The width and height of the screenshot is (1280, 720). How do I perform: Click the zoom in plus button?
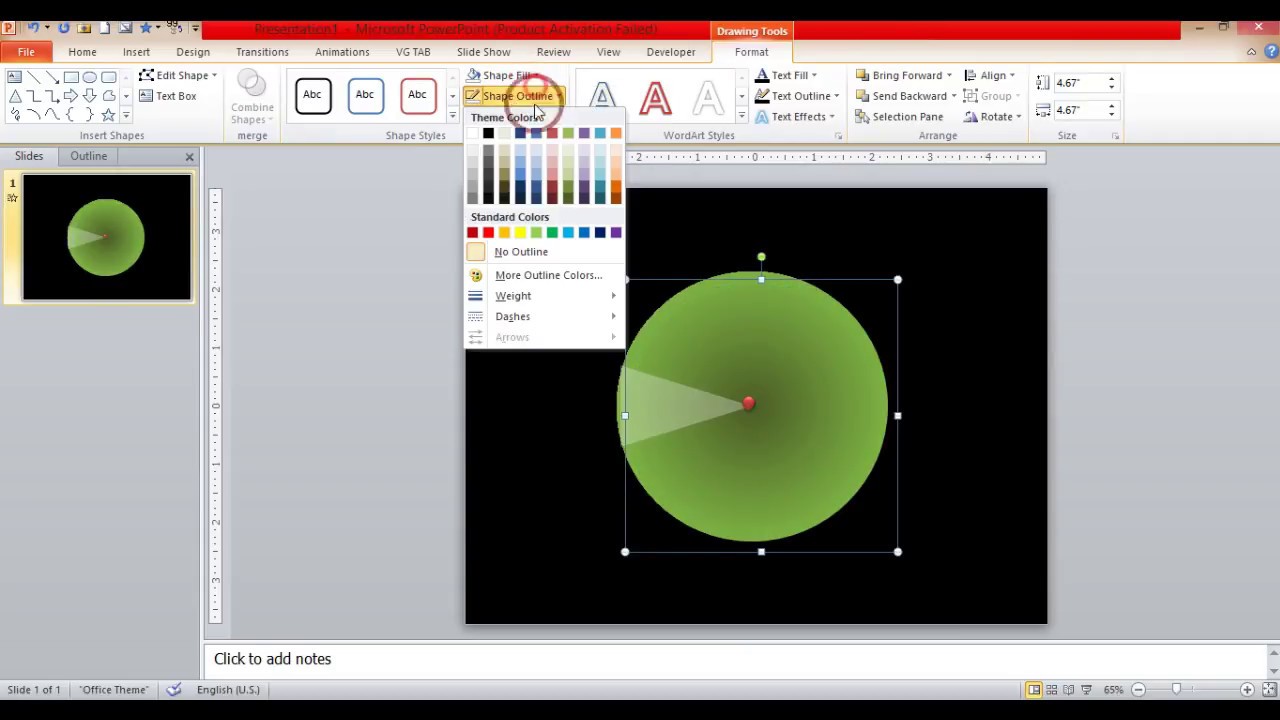1247,690
